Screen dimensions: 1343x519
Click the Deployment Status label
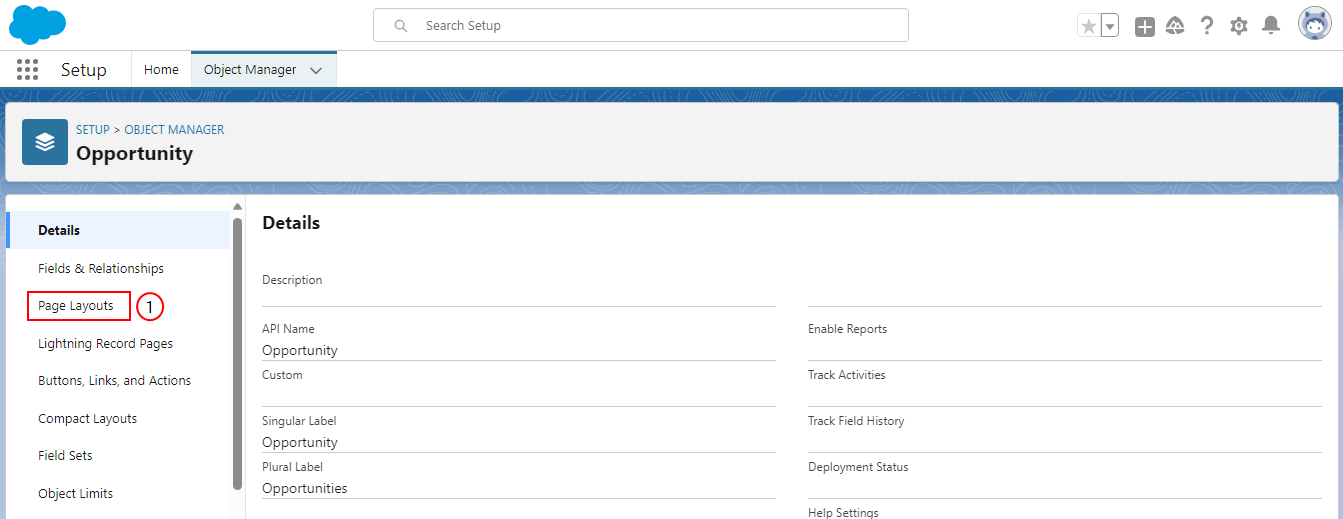click(858, 467)
